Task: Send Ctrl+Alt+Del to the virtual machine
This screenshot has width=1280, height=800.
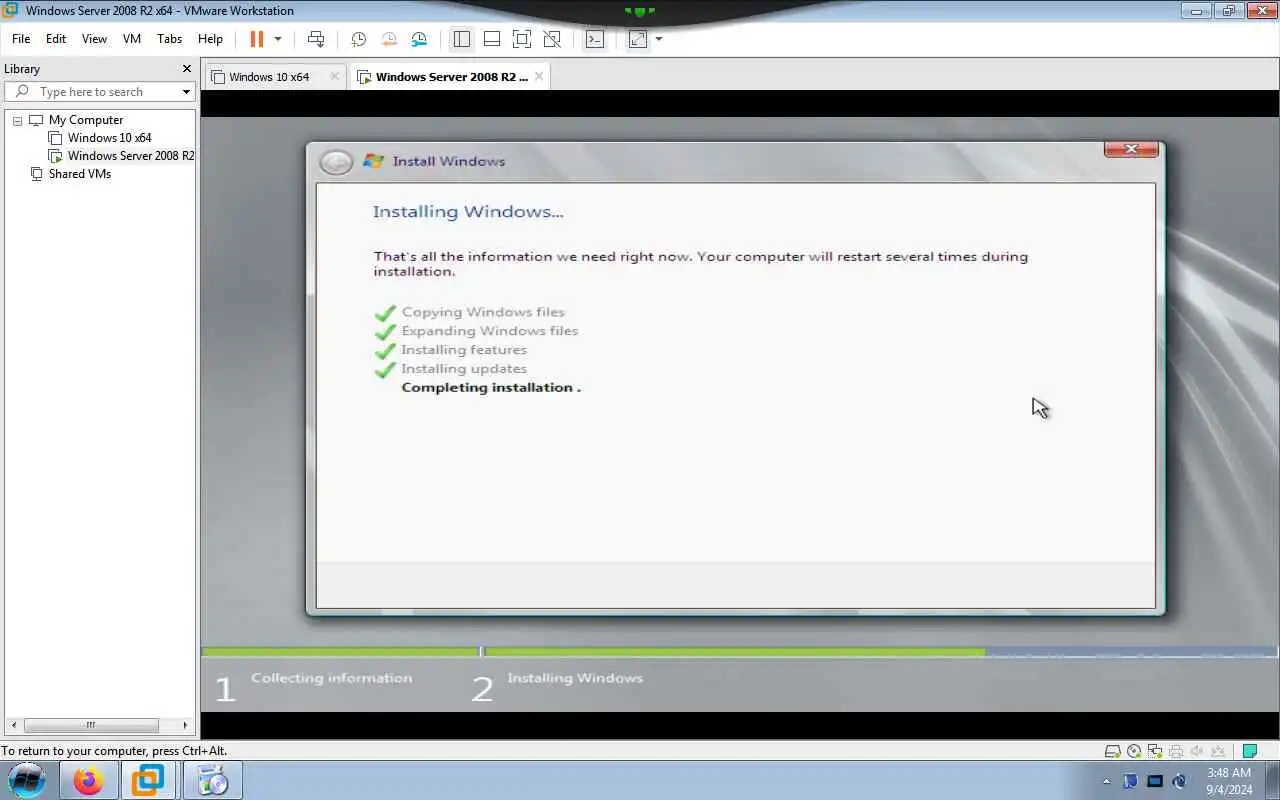Action: 316,39
